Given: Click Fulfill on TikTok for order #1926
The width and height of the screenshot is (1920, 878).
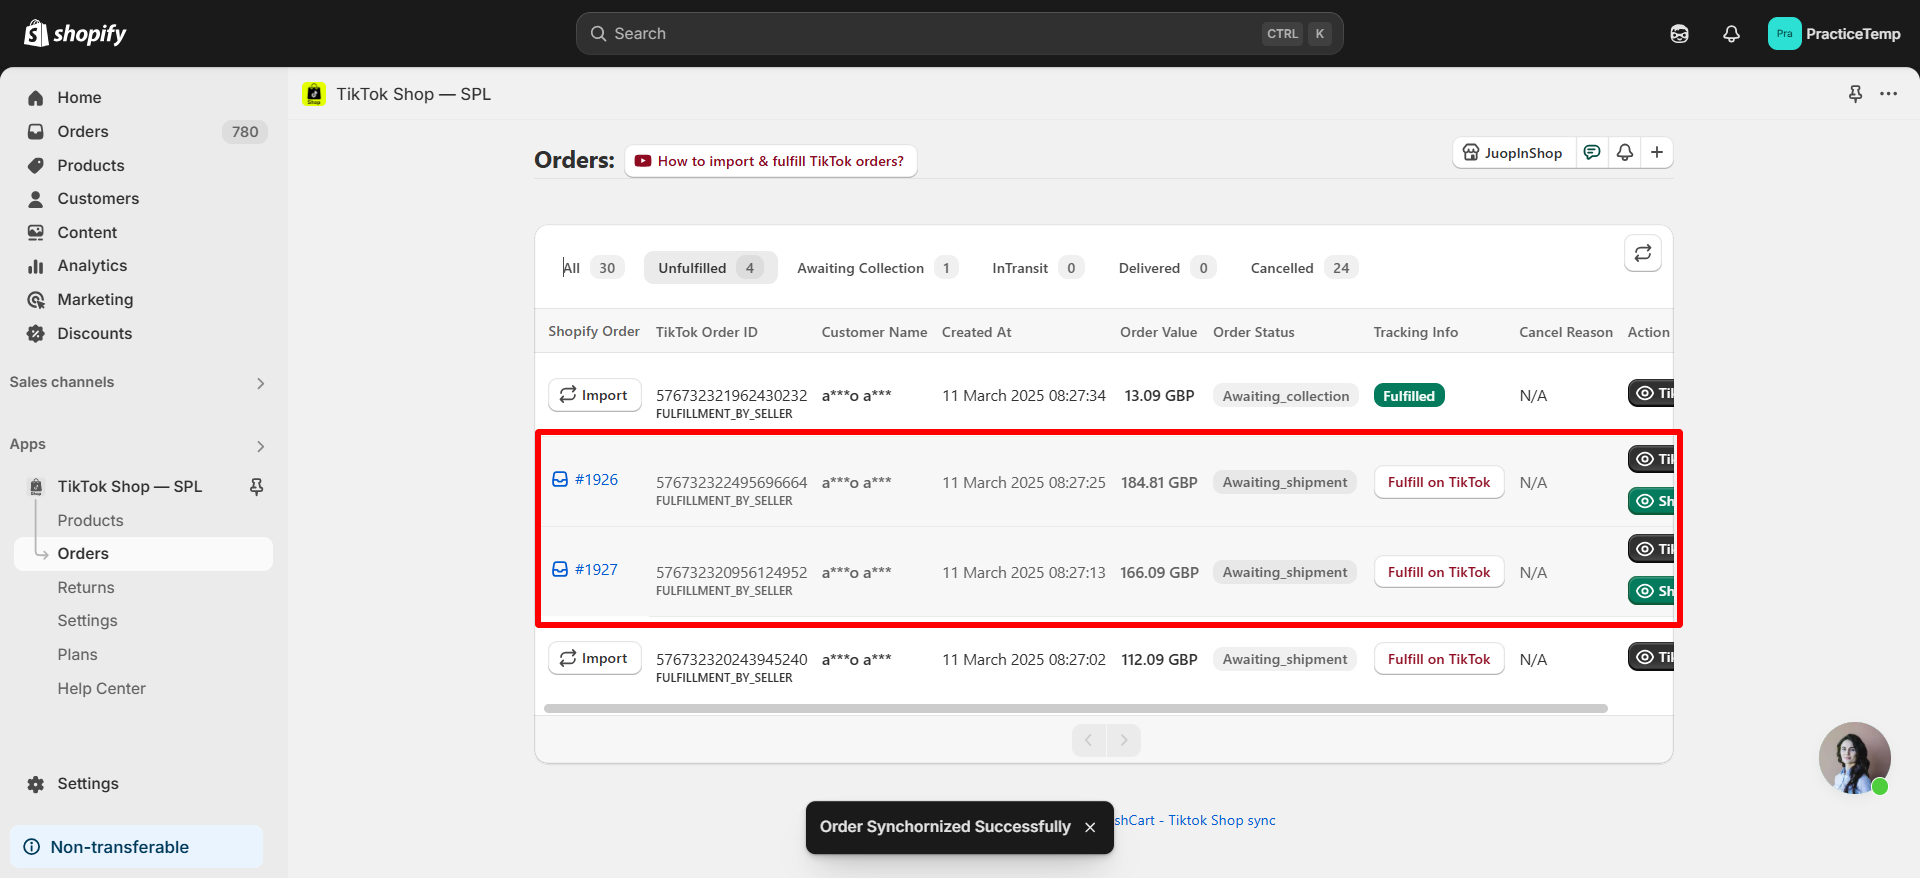Looking at the screenshot, I should [1438, 482].
